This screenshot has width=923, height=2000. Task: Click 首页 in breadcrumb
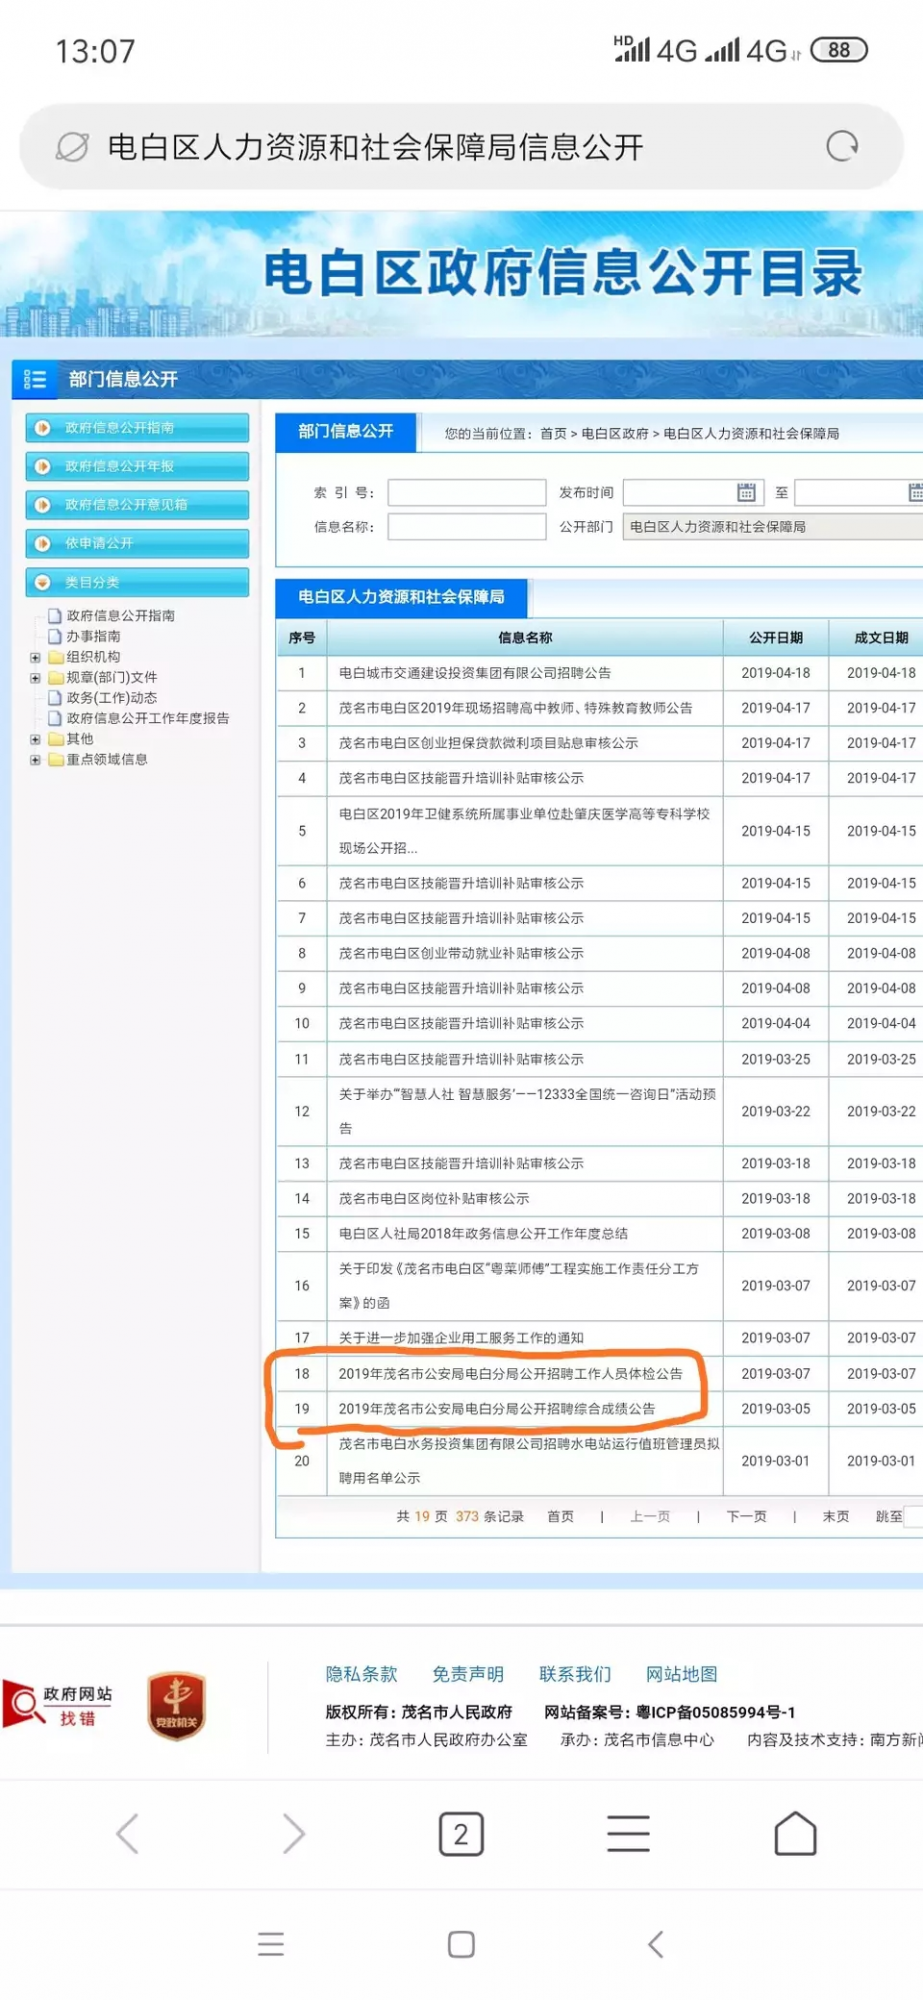(x=553, y=434)
